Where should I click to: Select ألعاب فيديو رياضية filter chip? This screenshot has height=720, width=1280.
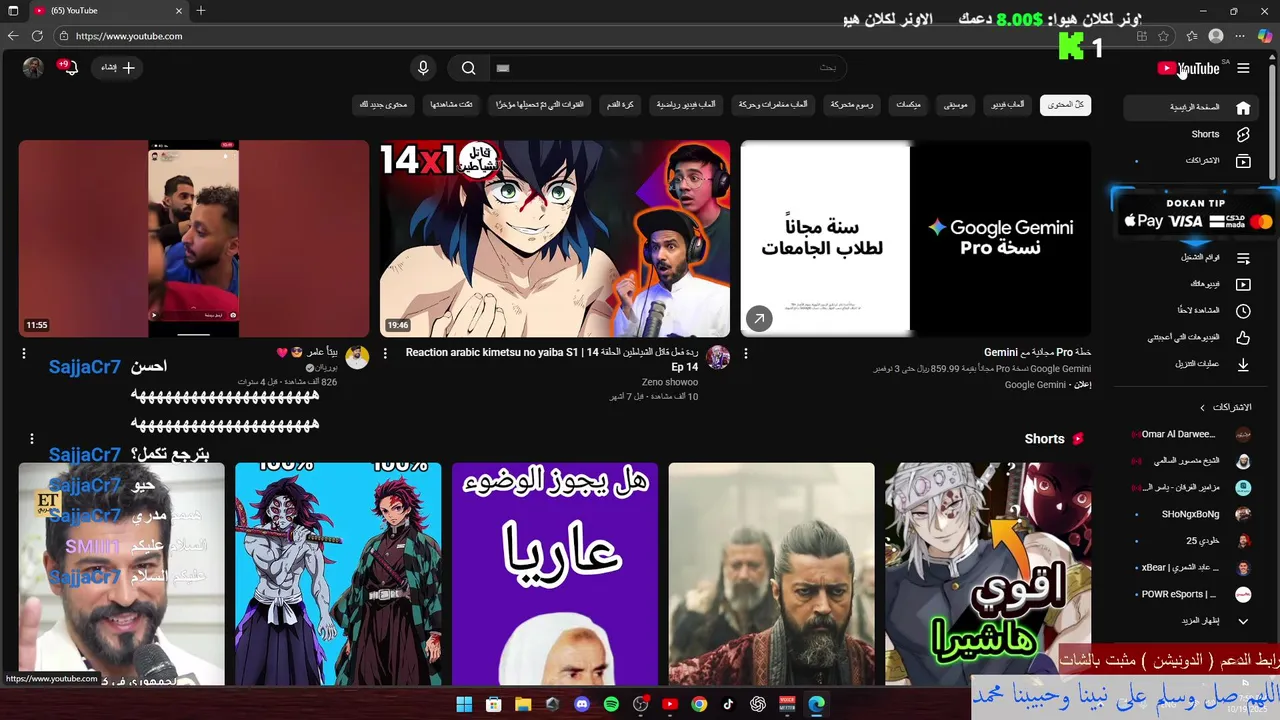pos(686,104)
